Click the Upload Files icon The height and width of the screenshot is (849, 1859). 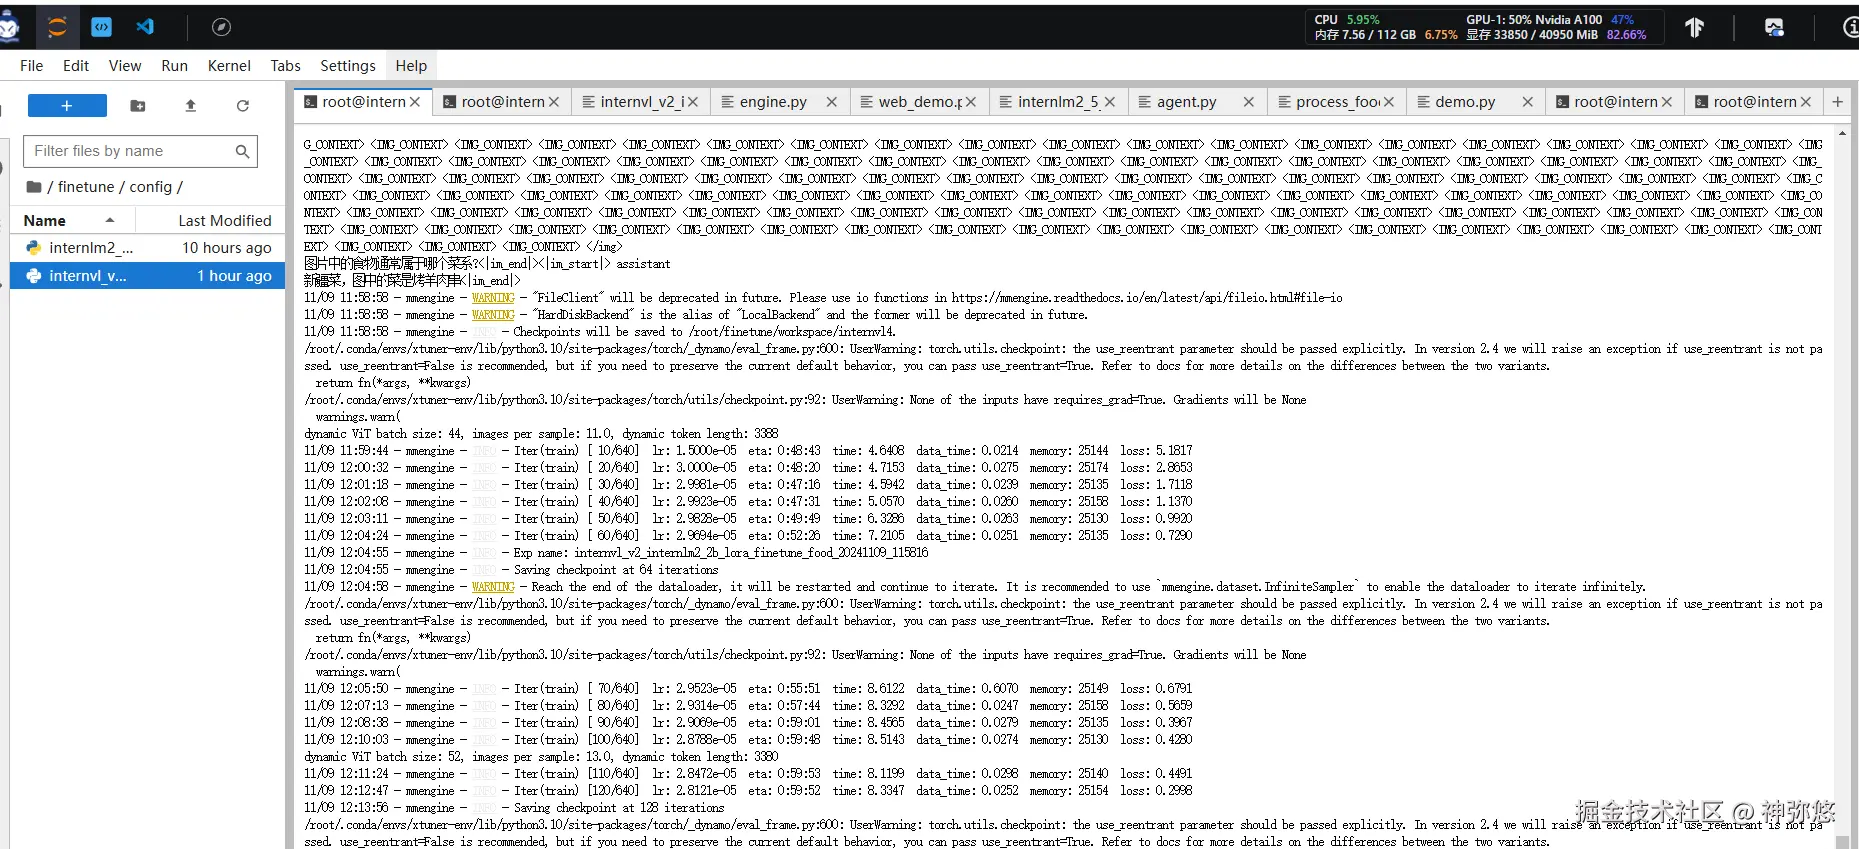[190, 106]
